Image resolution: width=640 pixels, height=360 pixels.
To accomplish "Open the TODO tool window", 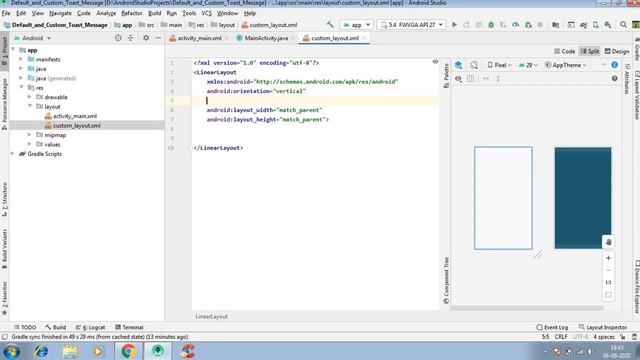I will coord(25,327).
